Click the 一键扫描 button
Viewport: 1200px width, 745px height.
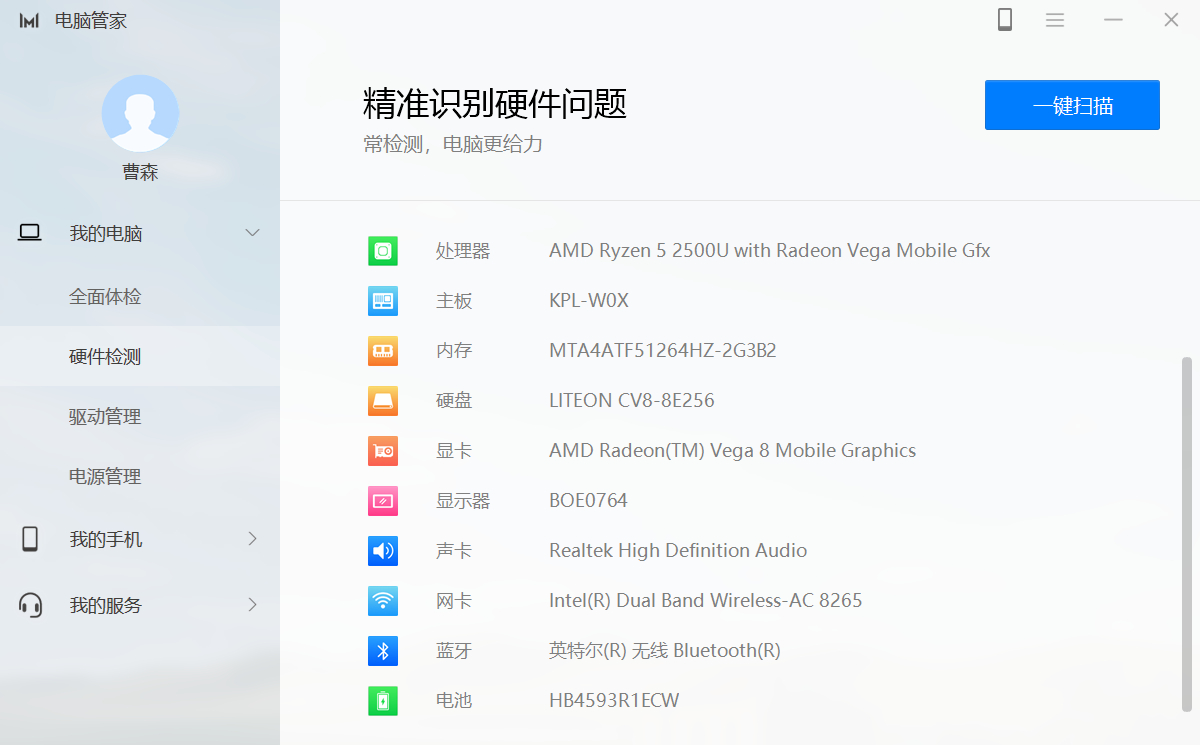tap(1072, 105)
